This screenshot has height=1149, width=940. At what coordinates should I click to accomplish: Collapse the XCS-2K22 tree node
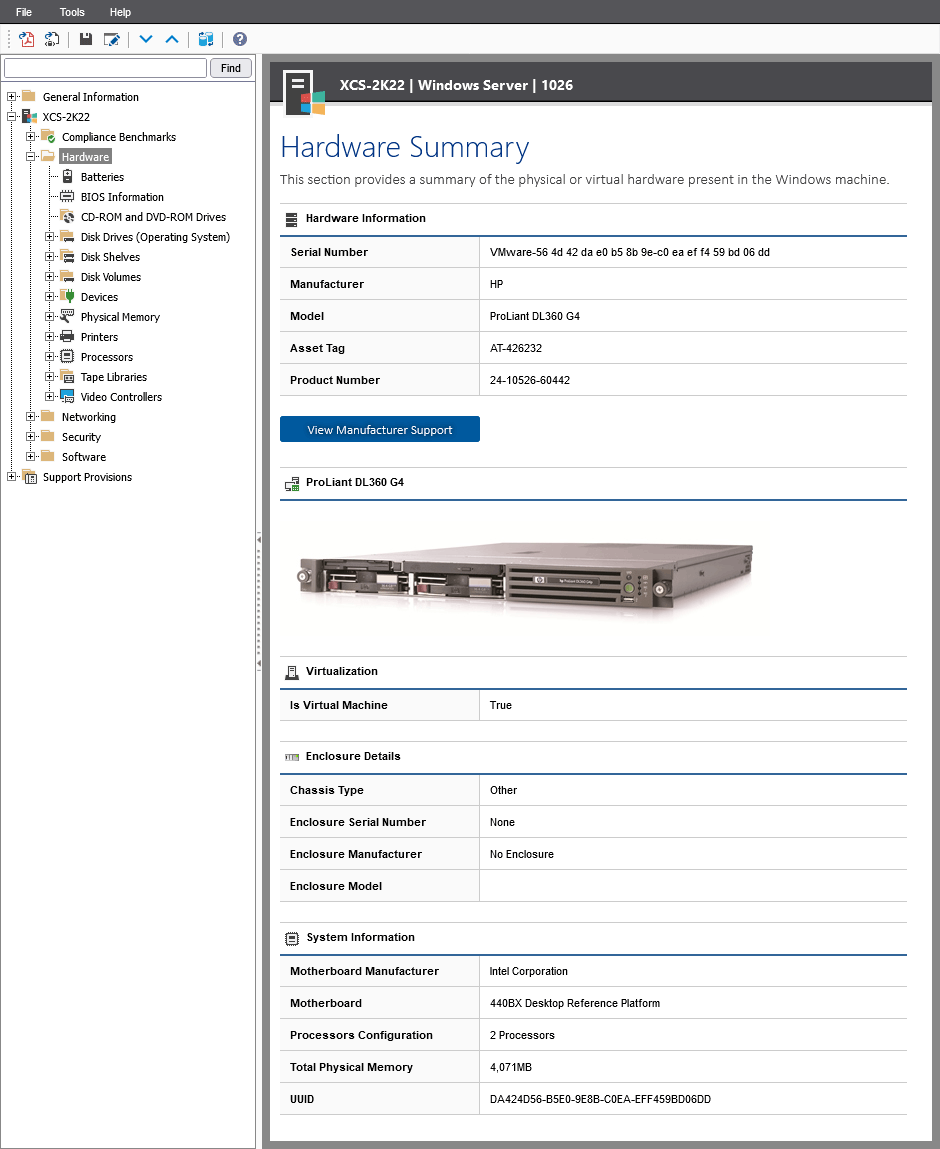click(12, 117)
